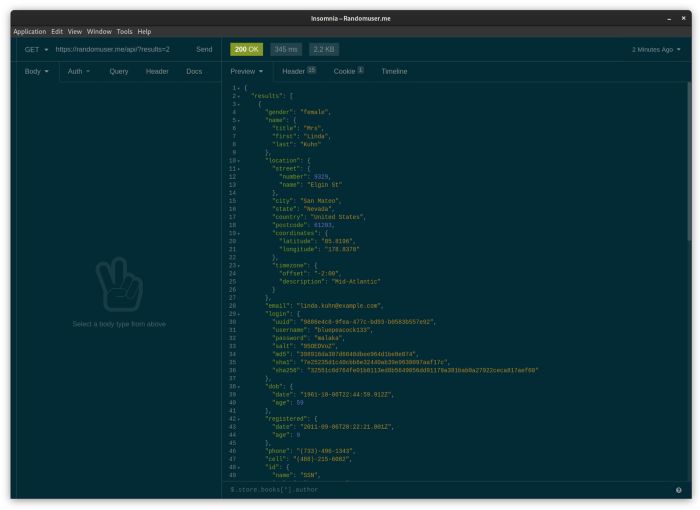Open the Help menu
Screen dimensions: 700x510
pos(144,32)
